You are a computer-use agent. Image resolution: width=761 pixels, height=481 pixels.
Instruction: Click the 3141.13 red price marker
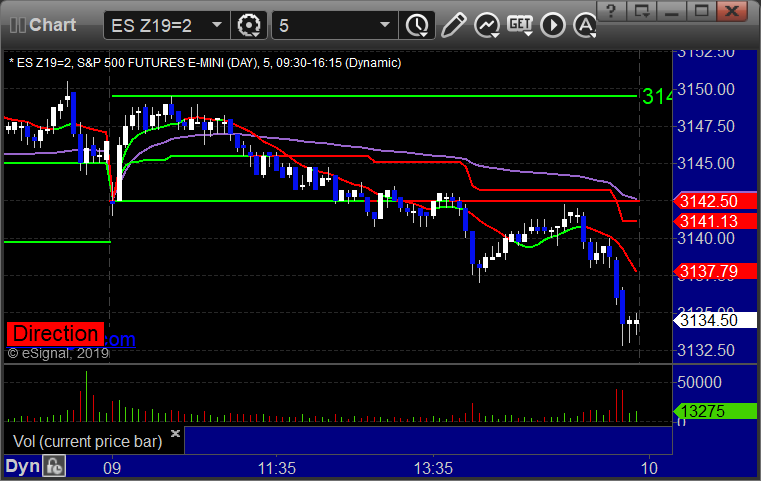click(x=714, y=221)
